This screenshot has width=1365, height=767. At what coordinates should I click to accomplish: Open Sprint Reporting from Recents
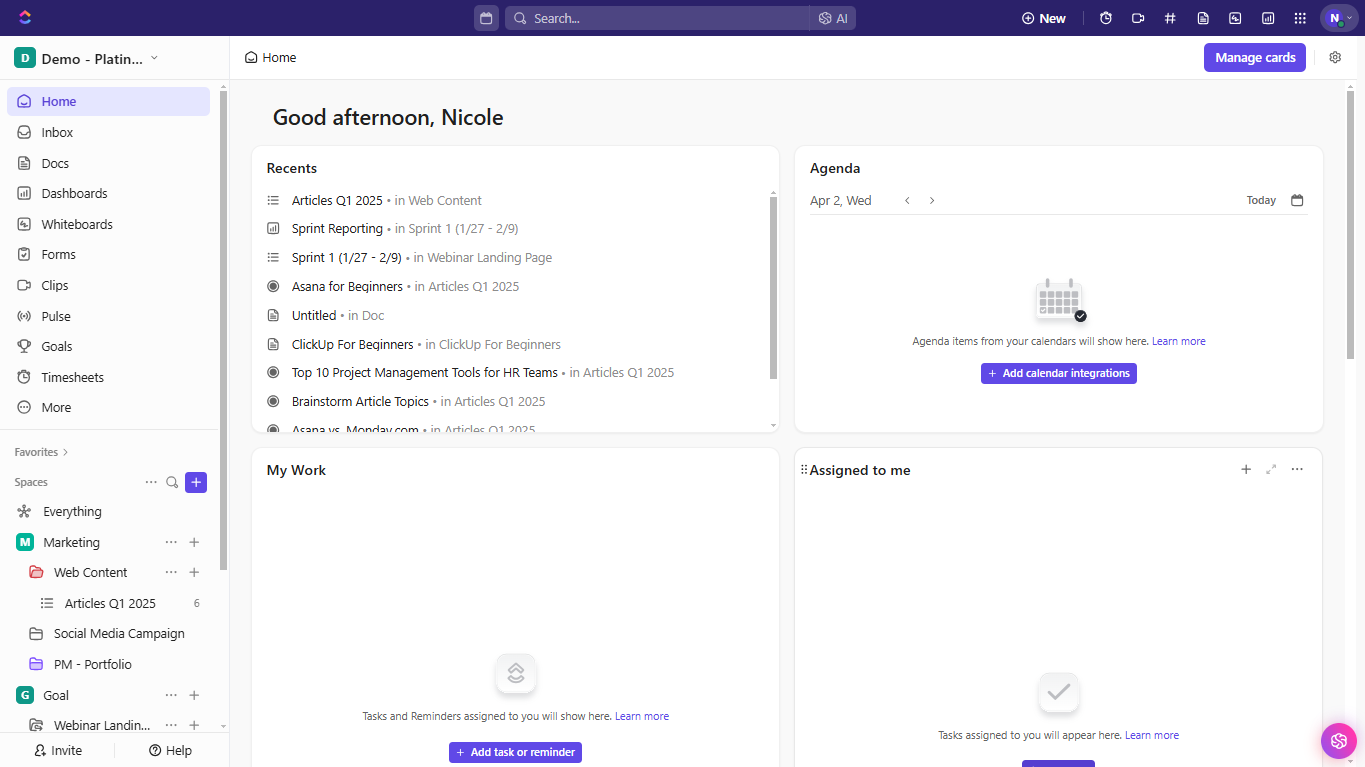tap(337, 229)
